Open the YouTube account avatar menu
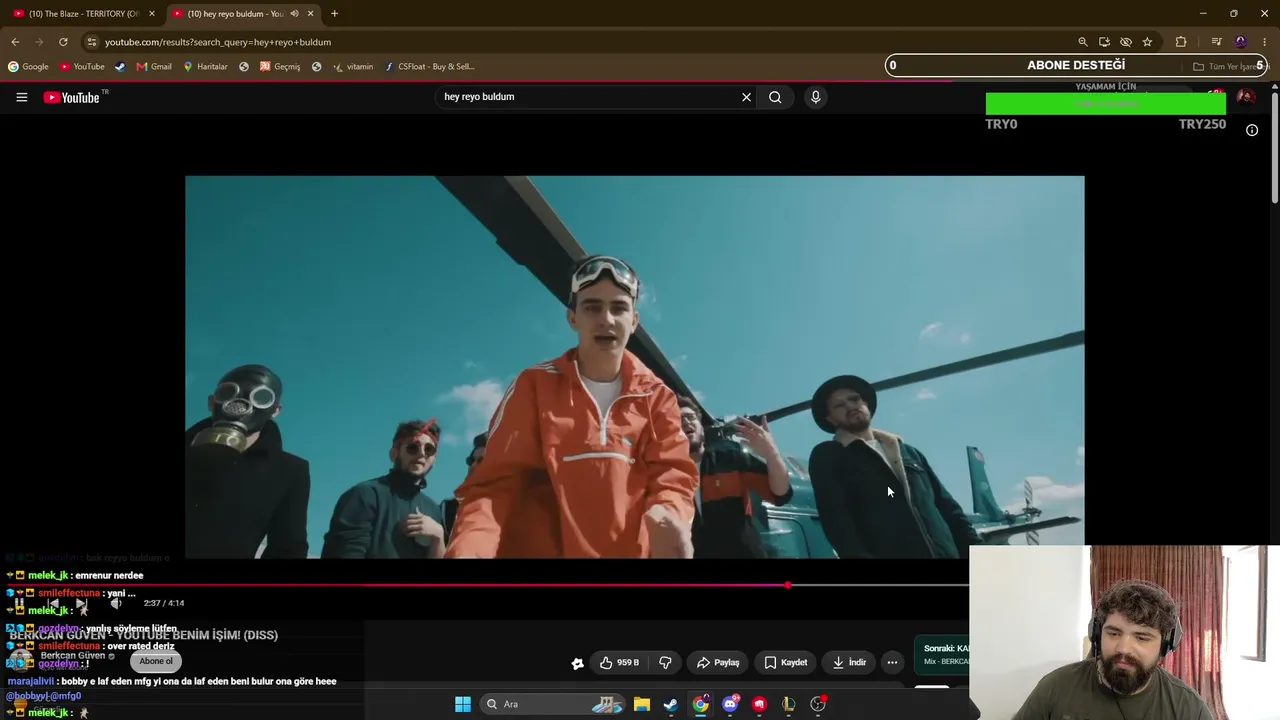This screenshot has height=720, width=1280. tap(1246, 97)
